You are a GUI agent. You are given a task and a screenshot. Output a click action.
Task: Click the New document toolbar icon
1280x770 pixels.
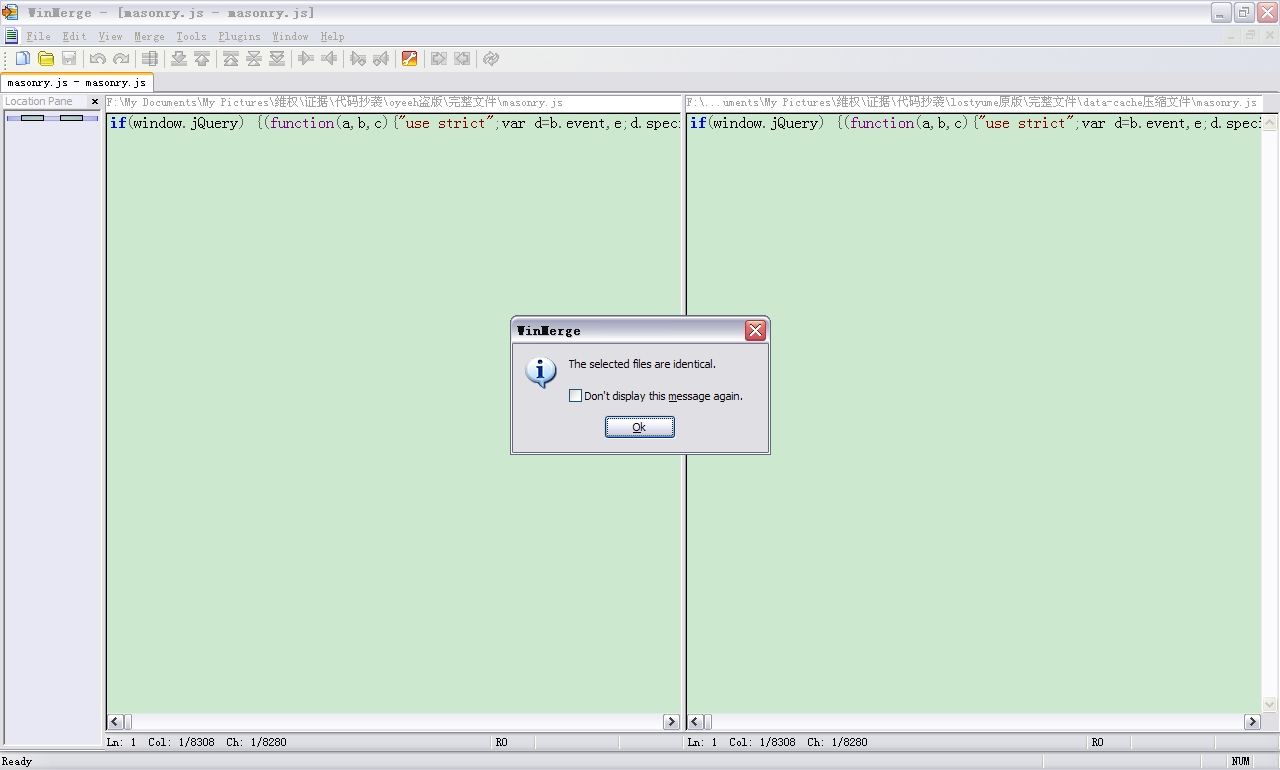22,59
